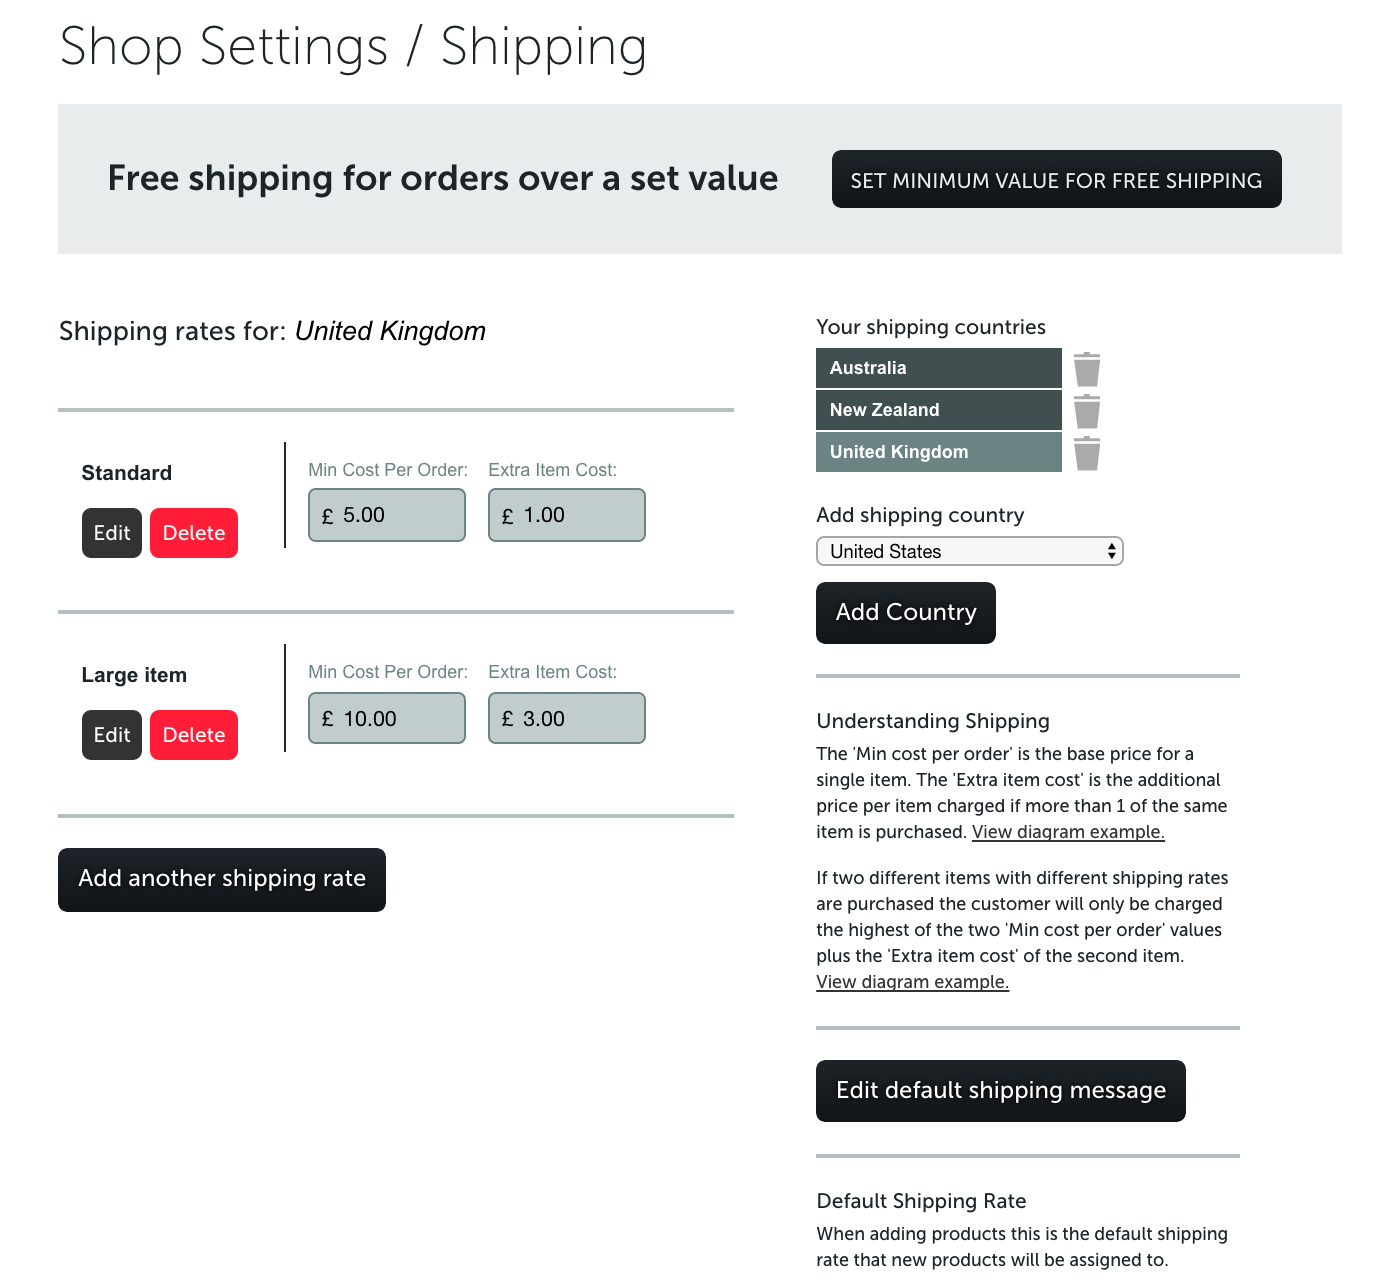Remove New Zealand with the trash icon

(1087, 411)
